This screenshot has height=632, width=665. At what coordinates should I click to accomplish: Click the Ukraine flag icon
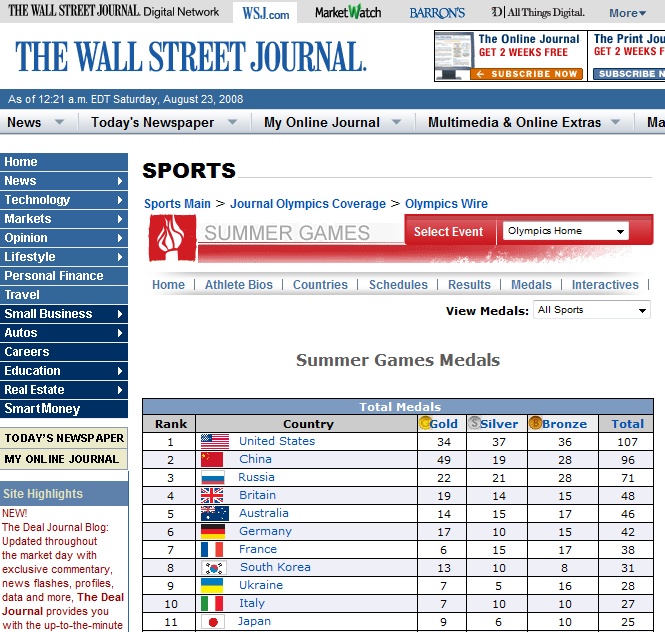coord(212,585)
